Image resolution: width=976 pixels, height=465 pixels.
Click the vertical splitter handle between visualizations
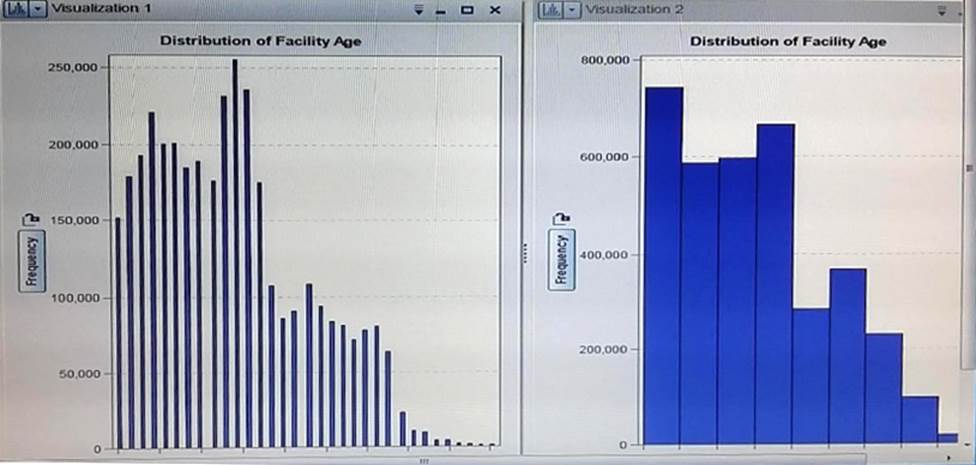tap(526, 256)
